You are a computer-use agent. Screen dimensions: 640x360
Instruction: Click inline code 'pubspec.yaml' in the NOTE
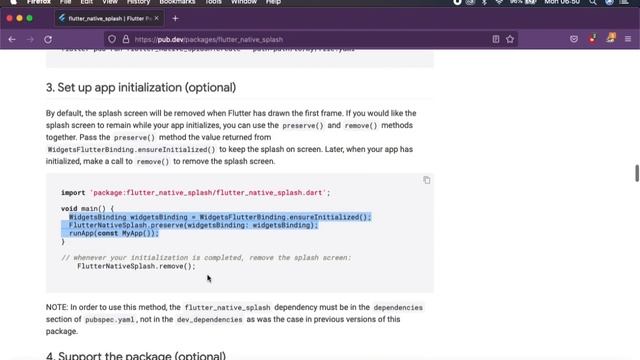click(109, 320)
